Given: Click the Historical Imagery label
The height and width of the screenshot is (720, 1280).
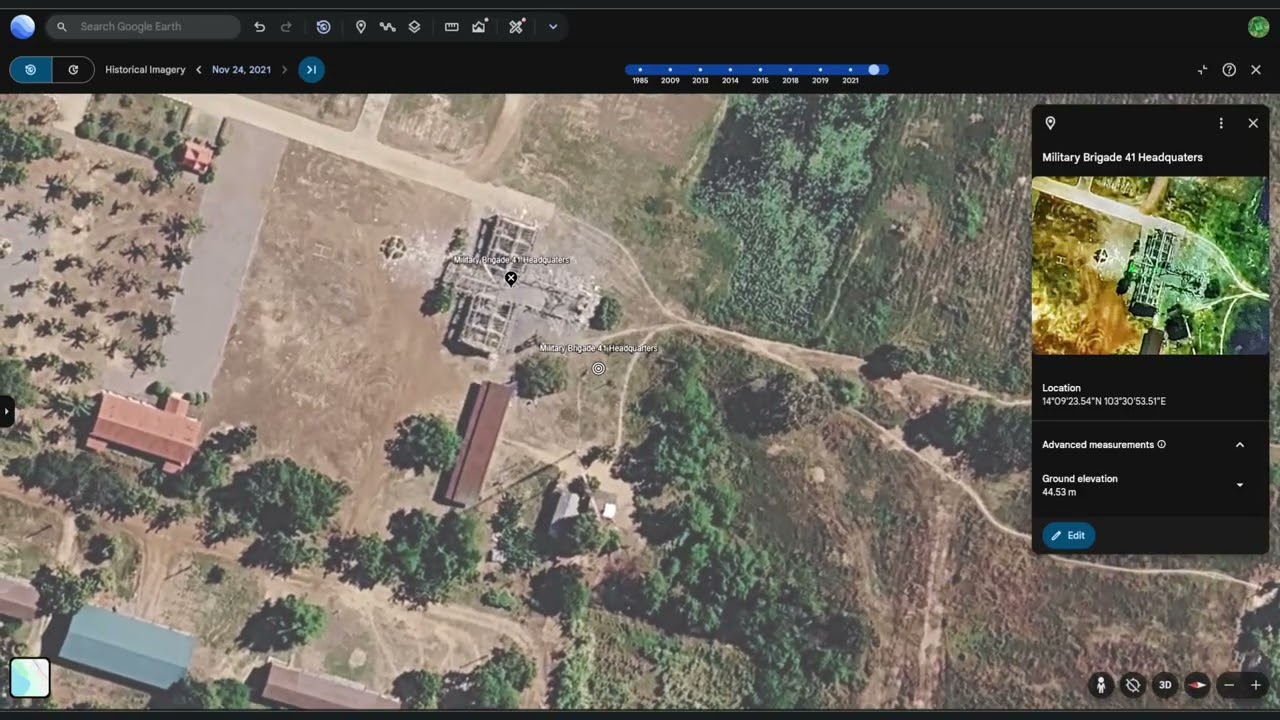Looking at the screenshot, I should click(x=145, y=70).
